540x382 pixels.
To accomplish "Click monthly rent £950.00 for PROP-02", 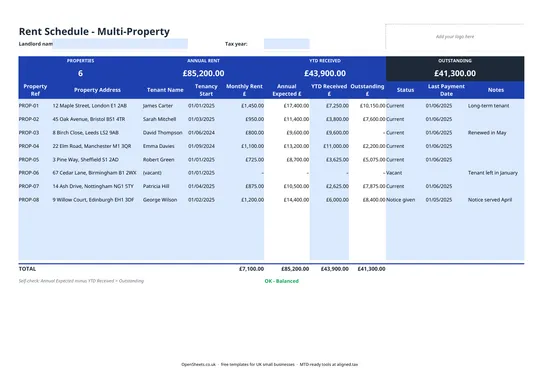I will pyautogui.click(x=255, y=119).
